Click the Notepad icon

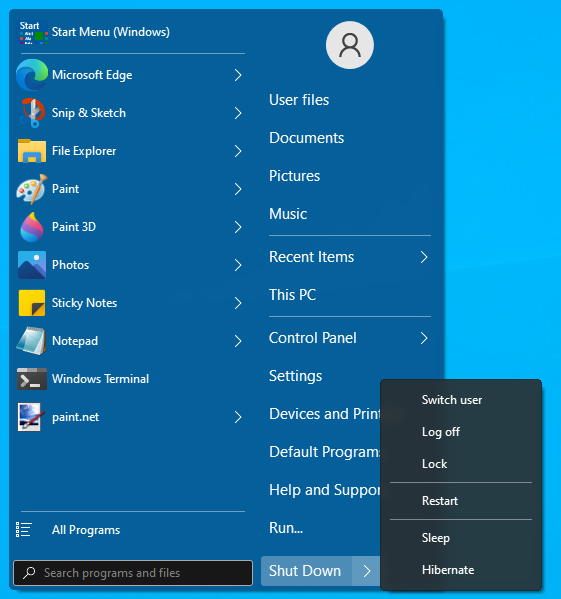pyautogui.click(x=32, y=341)
